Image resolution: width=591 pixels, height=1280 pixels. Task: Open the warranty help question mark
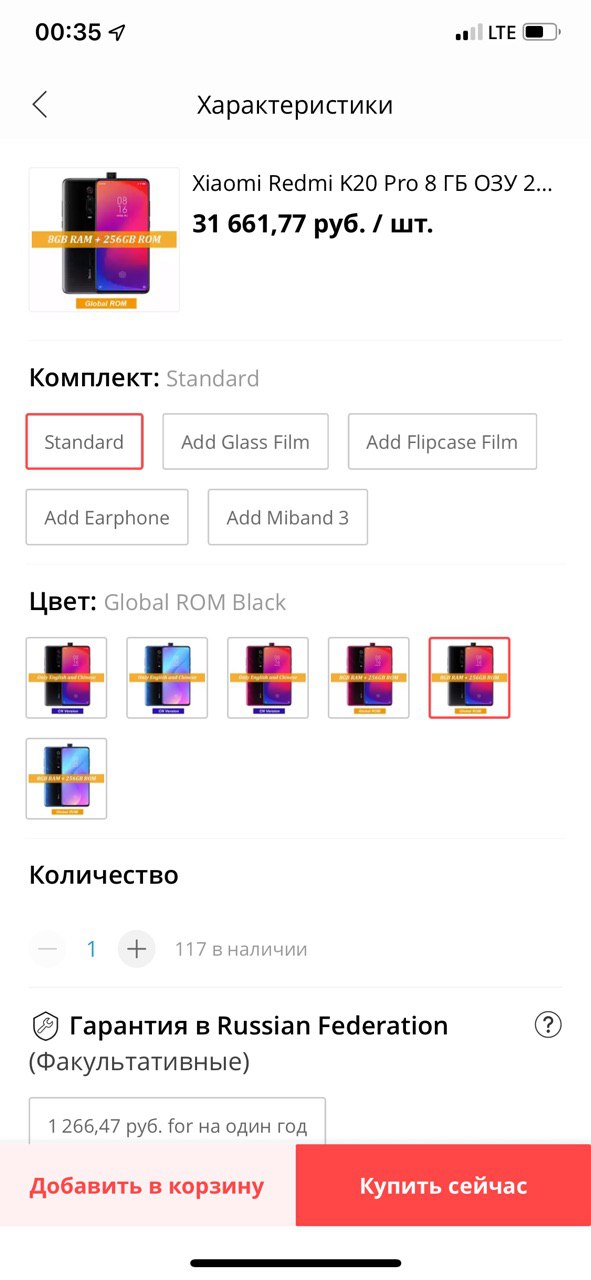pyautogui.click(x=548, y=1025)
